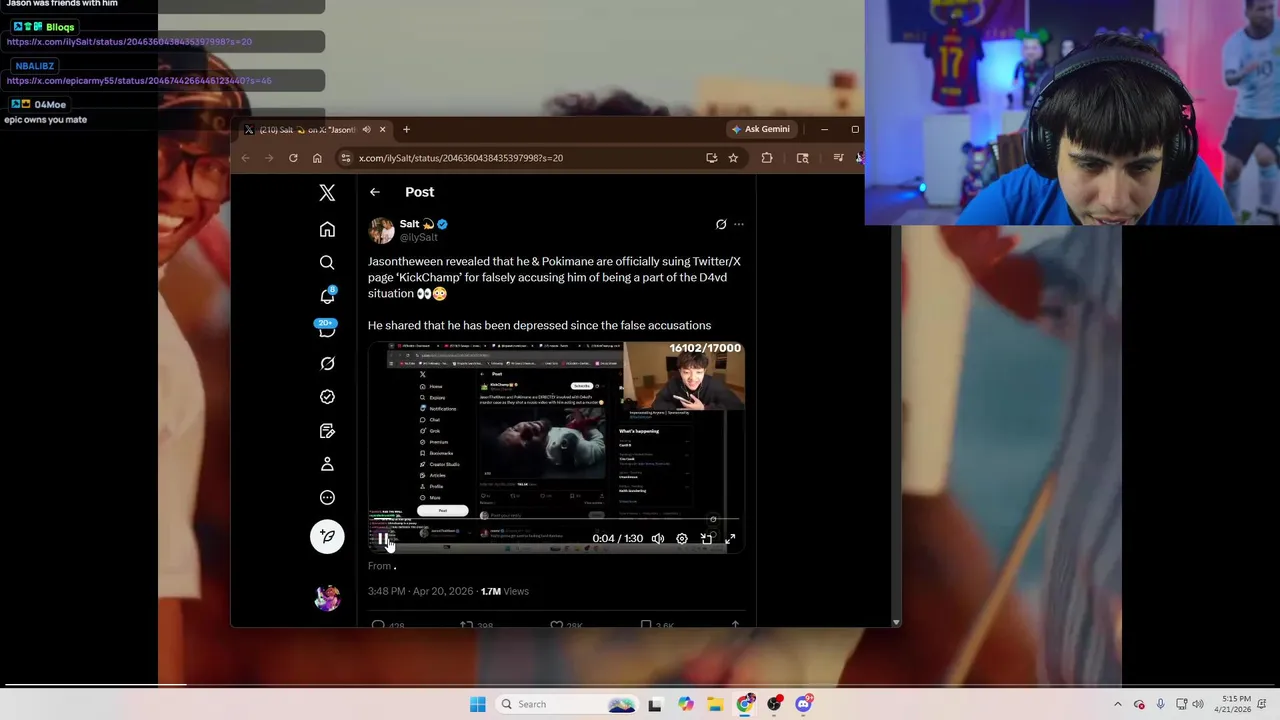1280x720 pixels.
Task: Reload the page in the browser
Action: pyautogui.click(x=293, y=158)
